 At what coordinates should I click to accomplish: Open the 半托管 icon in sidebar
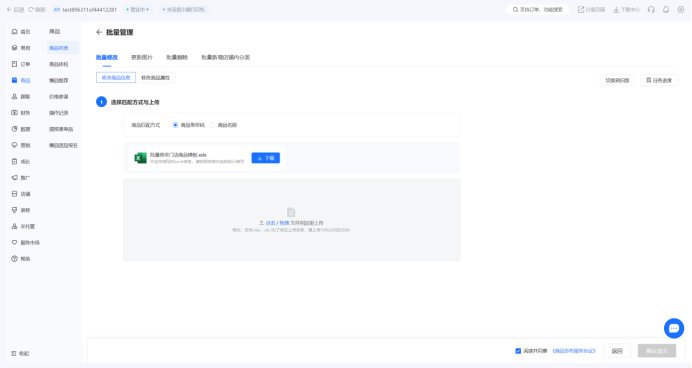(15, 226)
